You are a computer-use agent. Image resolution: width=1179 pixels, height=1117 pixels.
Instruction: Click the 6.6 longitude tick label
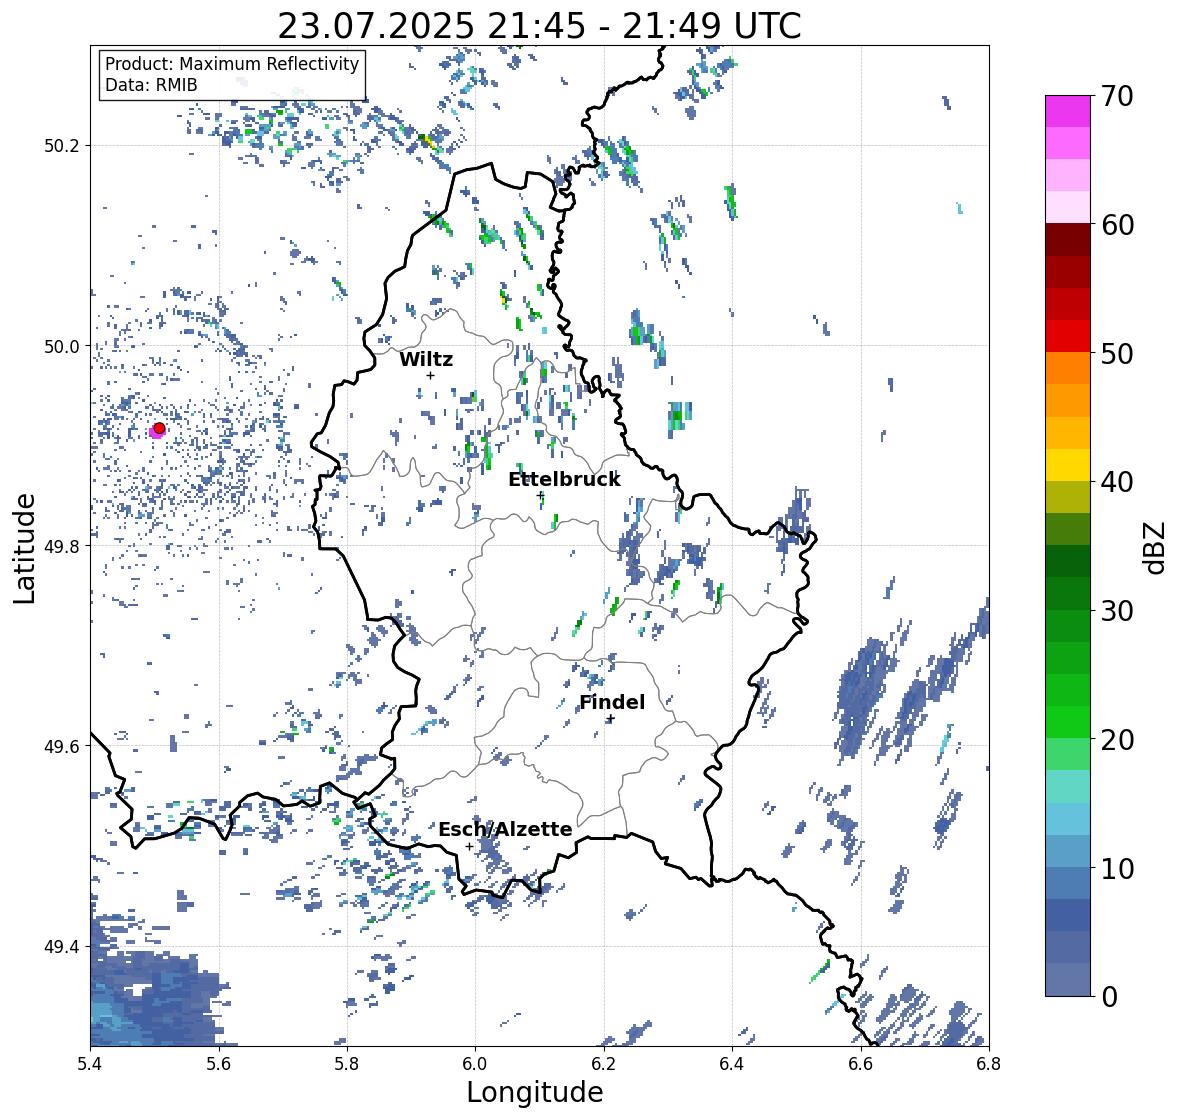tap(860, 1064)
